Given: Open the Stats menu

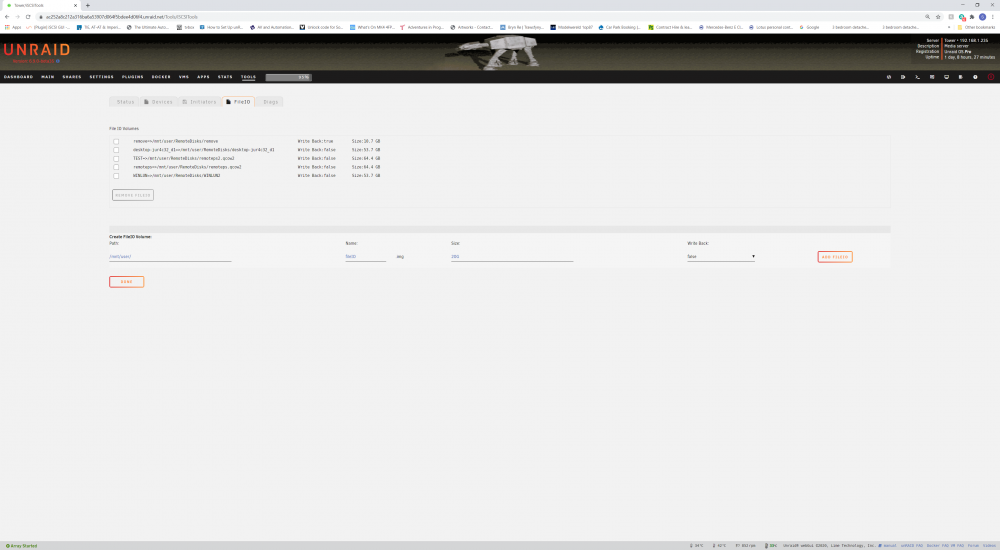Looking at the screenshot, I should [225, 77].
